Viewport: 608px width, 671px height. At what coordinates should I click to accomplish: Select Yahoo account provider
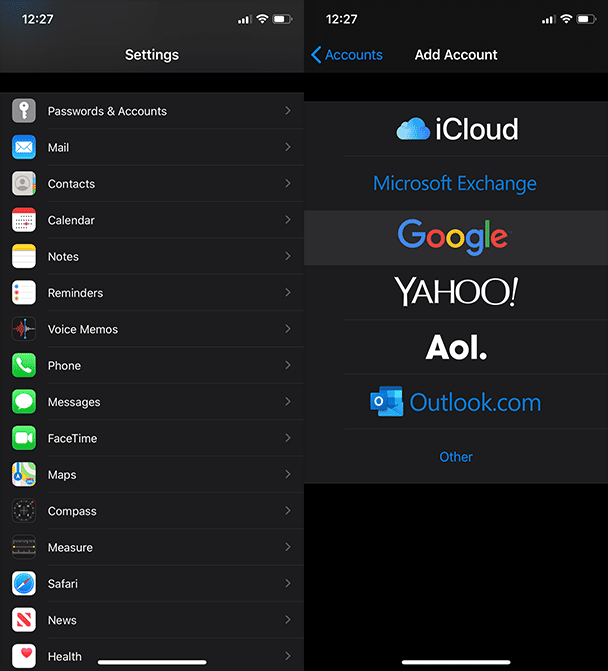[456, 292]
